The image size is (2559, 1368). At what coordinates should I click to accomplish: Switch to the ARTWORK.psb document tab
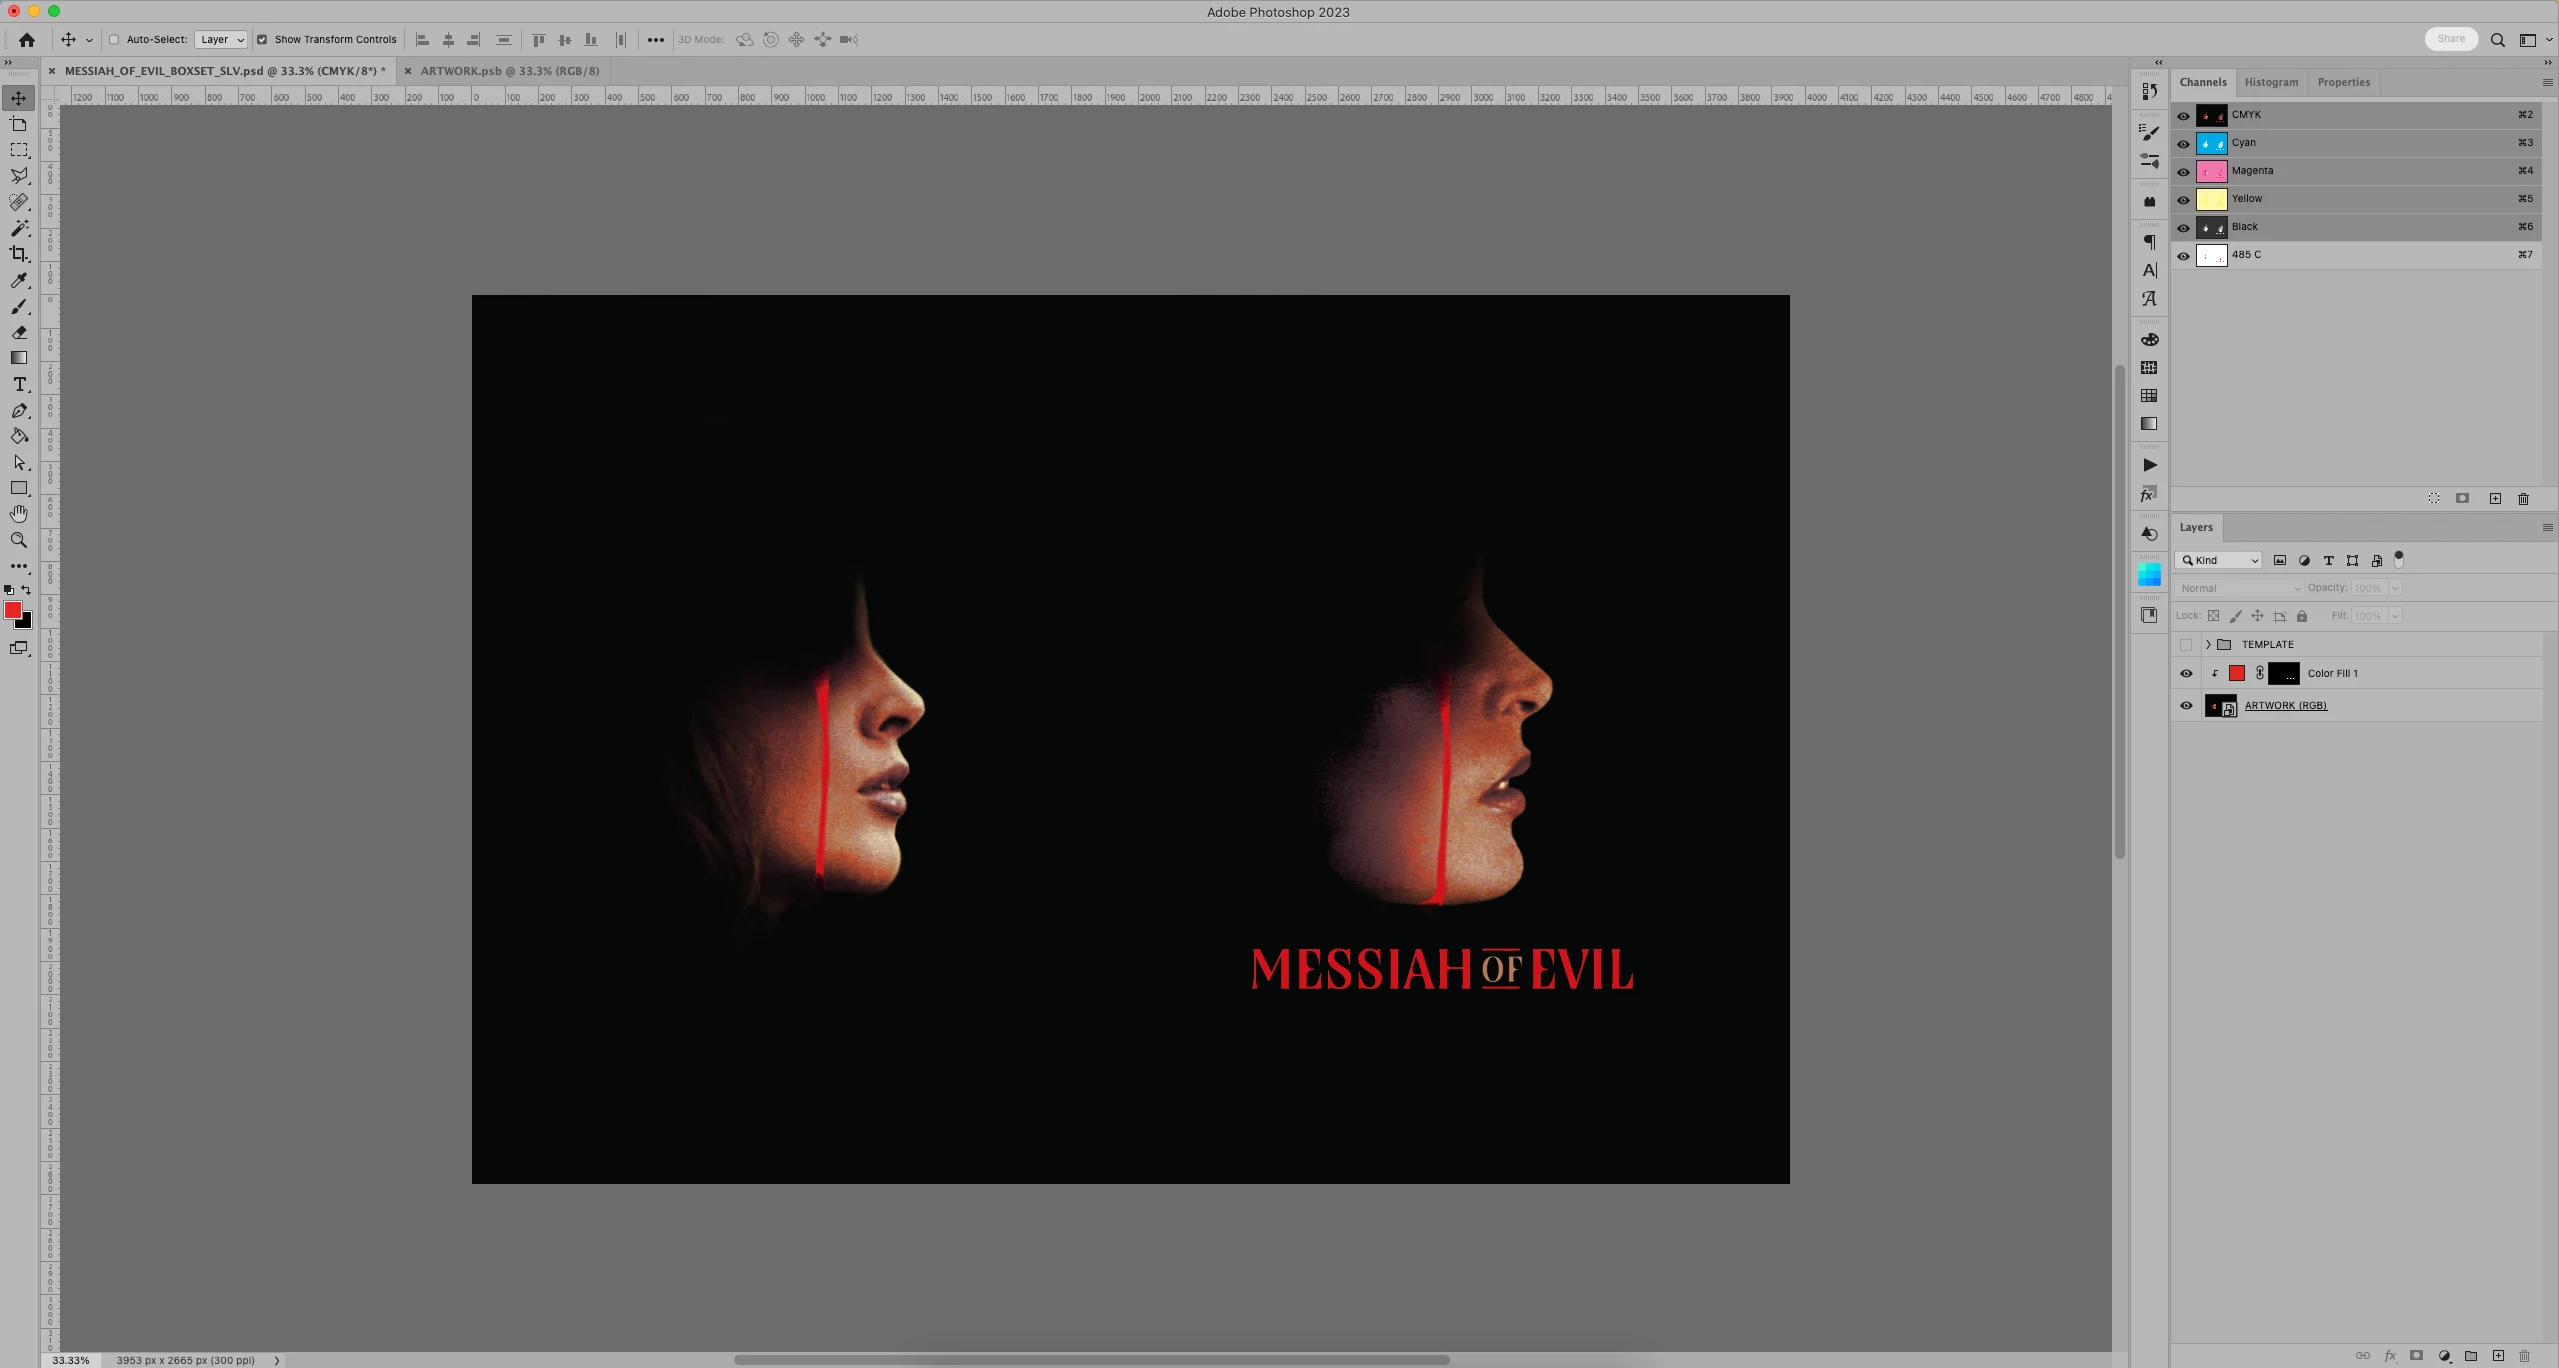[x=509, y=71]
